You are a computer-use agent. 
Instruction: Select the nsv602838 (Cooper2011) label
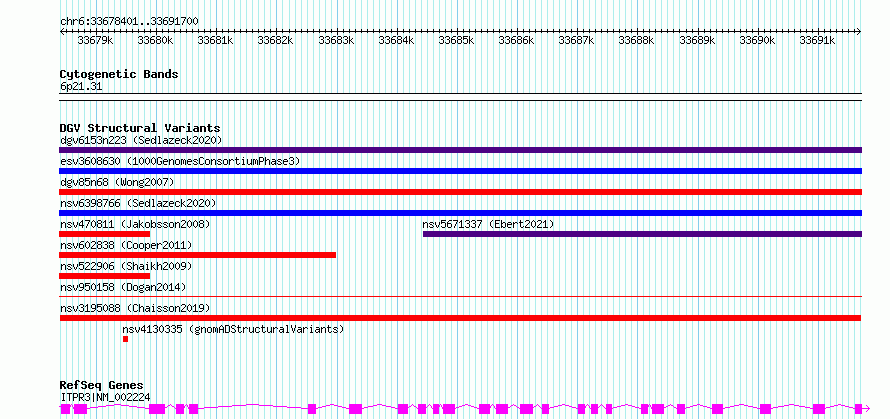pyautogui.click(x=126, y=245)
